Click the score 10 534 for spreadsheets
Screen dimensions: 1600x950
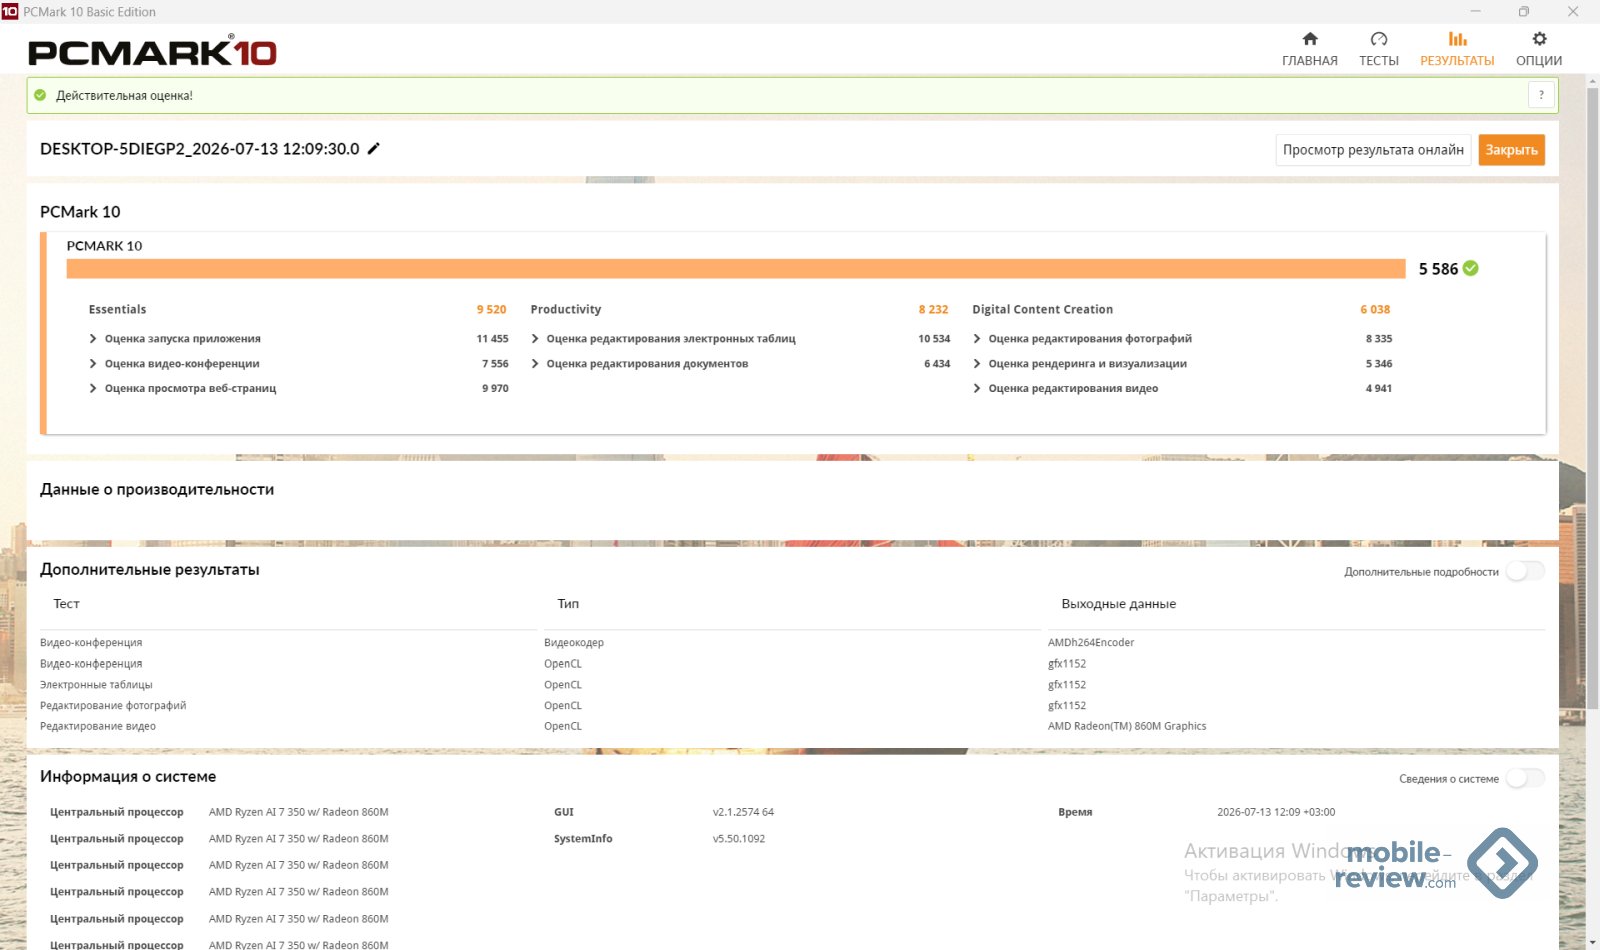[934, 339]
